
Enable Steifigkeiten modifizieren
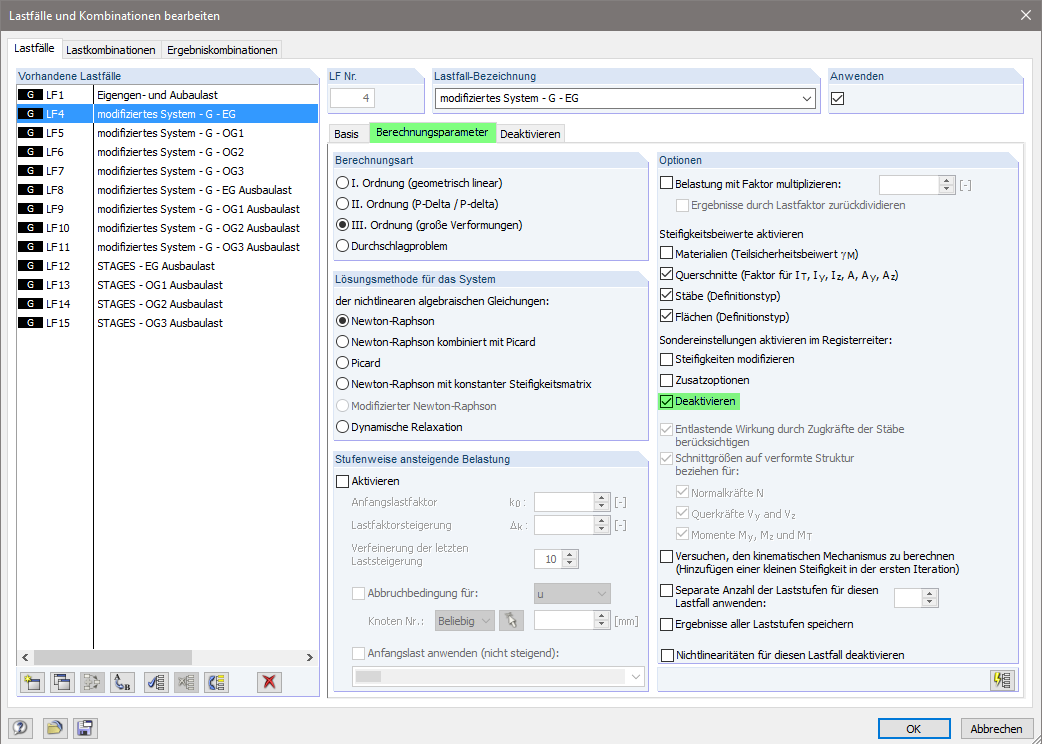point(668,359)
